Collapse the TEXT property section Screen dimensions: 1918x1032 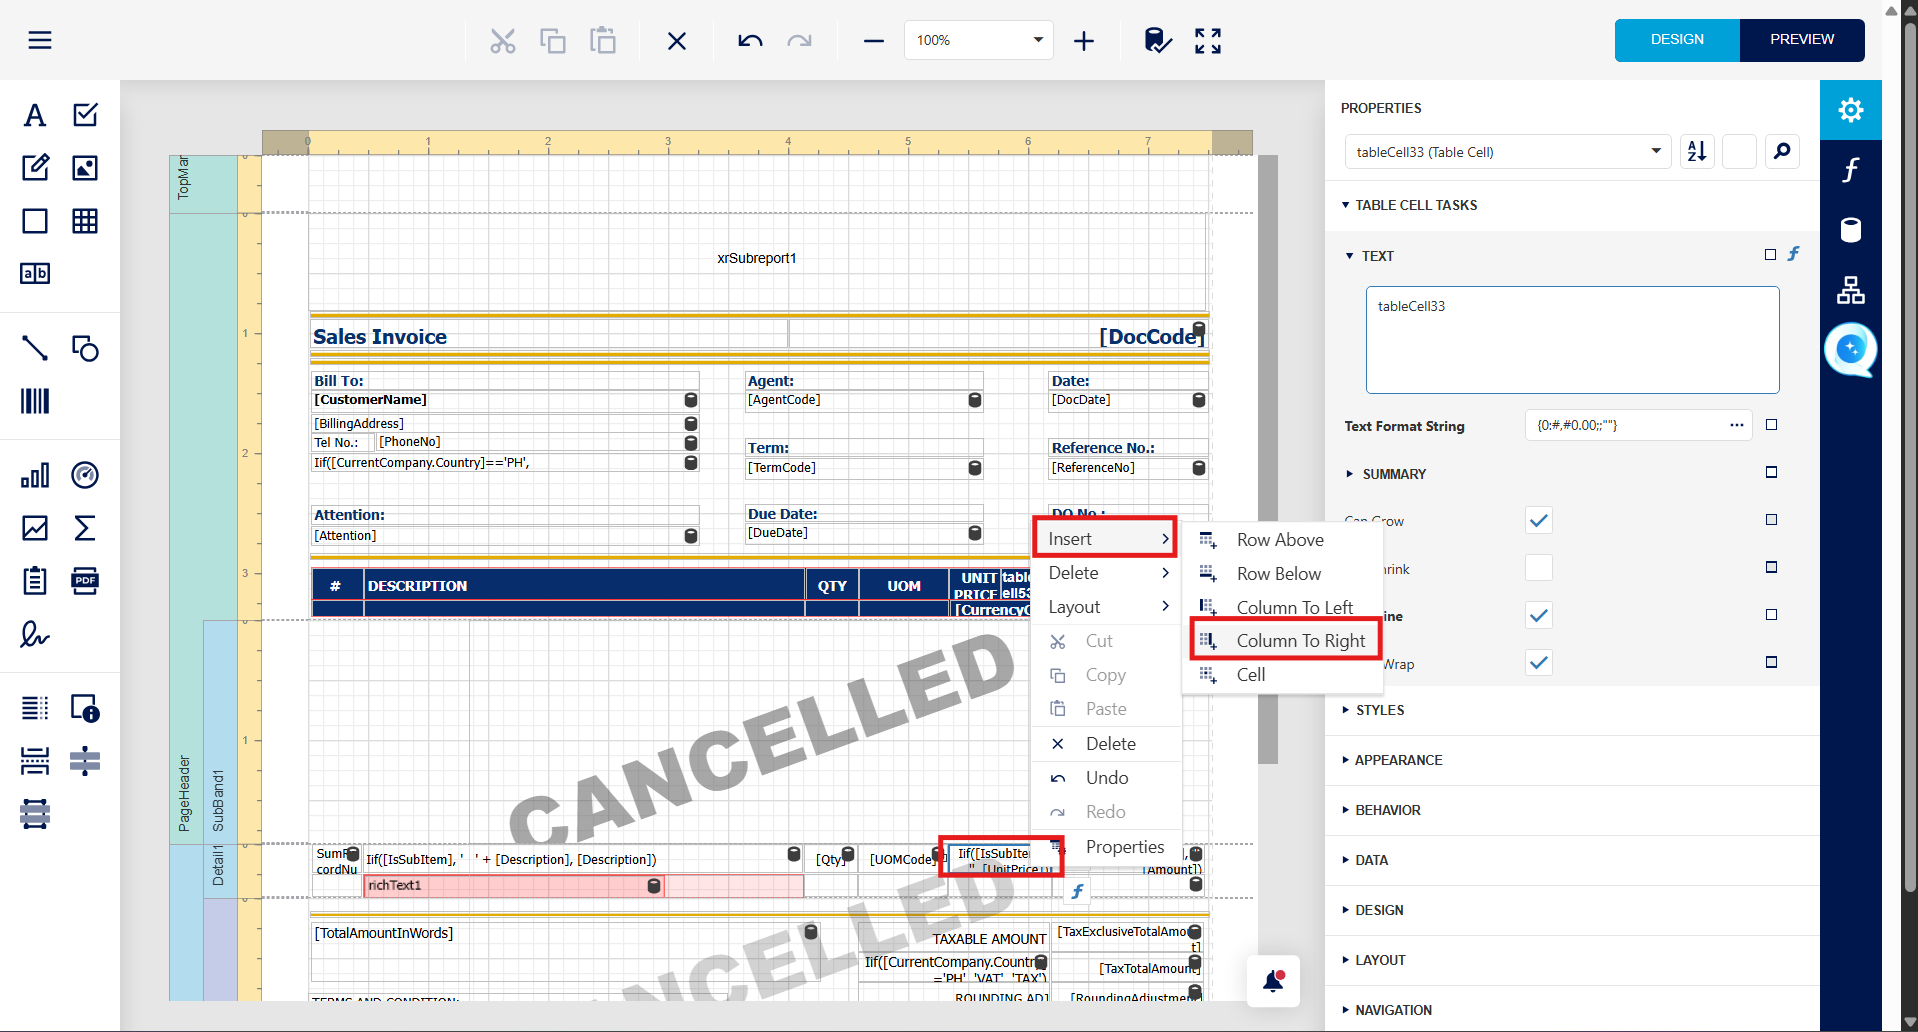pyautogui.click(x=1371, y=256)
